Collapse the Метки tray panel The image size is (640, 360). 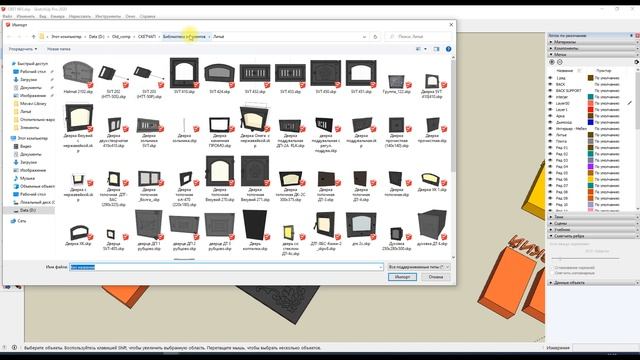593,54
